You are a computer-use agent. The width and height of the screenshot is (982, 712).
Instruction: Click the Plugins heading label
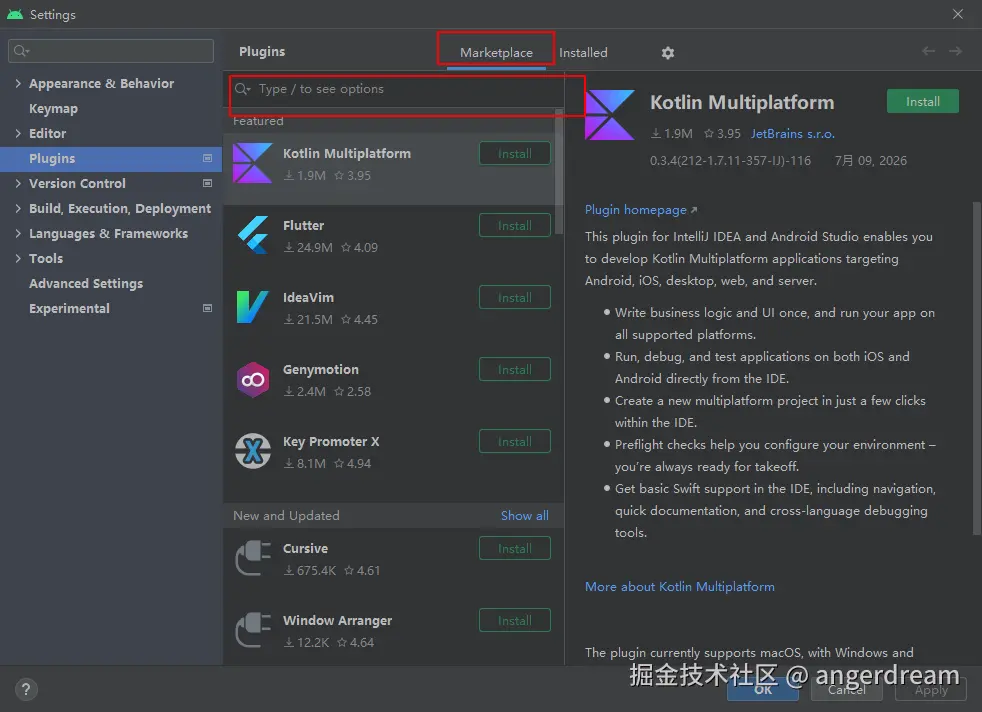coord(262,51)
